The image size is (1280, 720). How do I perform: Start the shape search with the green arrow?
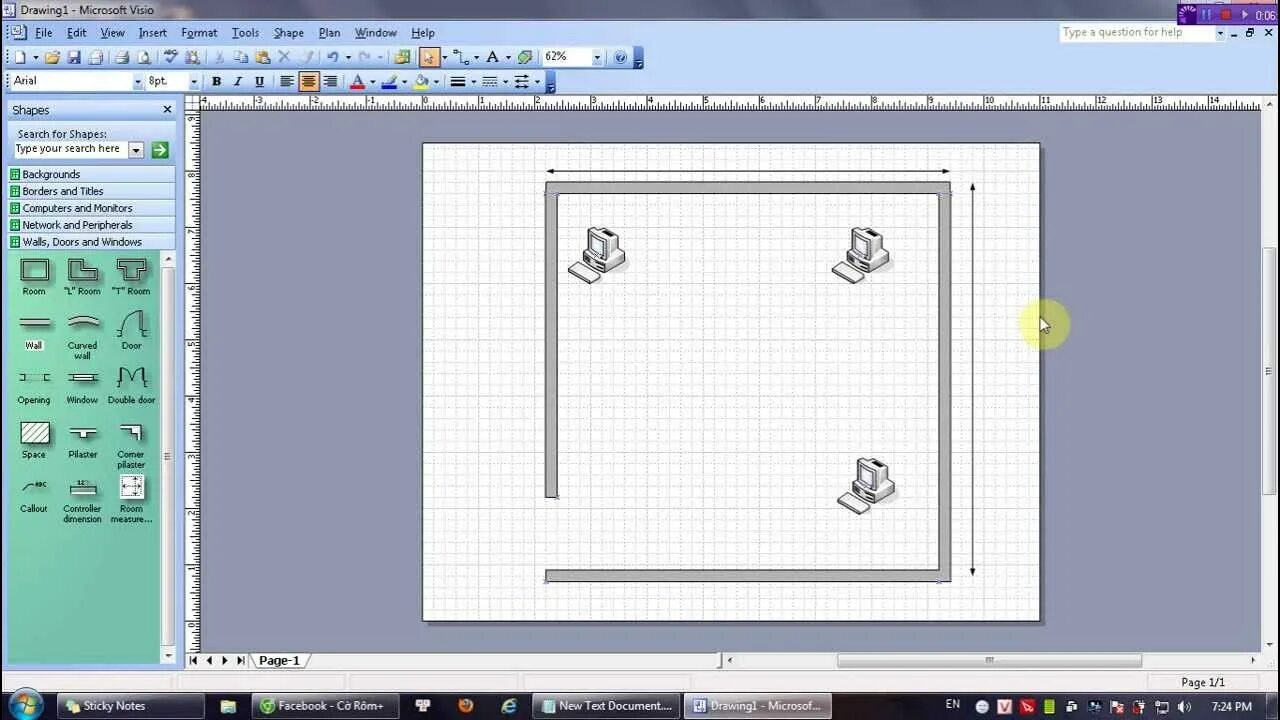tap(159, 149)
